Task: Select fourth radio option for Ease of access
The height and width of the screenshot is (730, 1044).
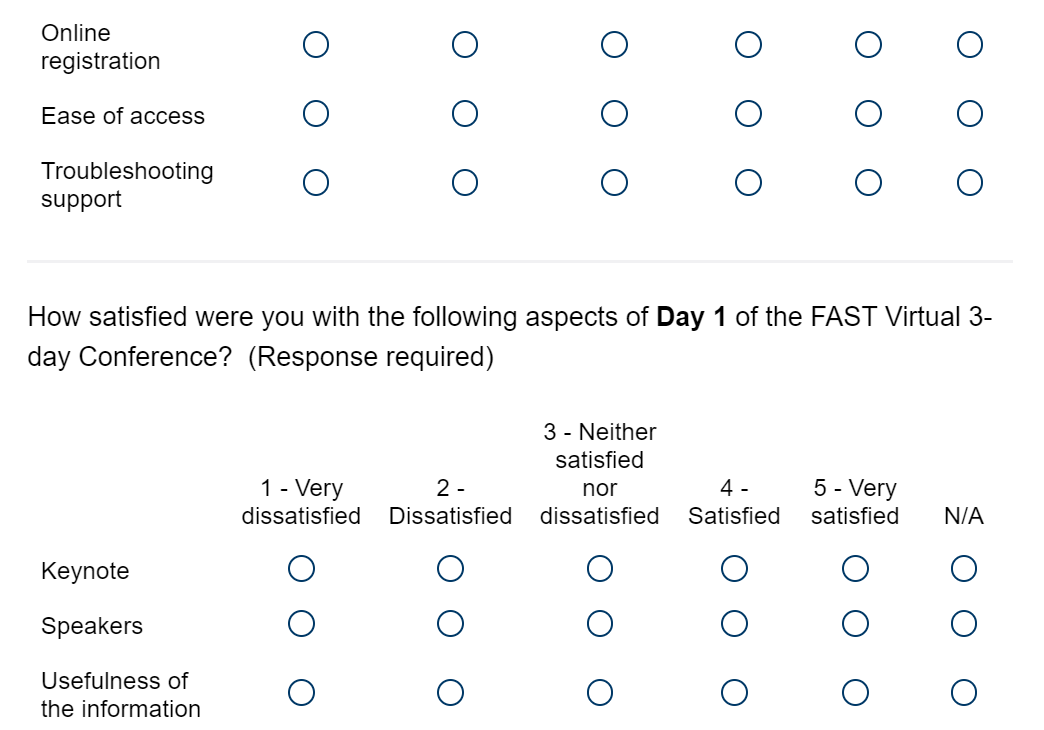Action: pos(748,114)
